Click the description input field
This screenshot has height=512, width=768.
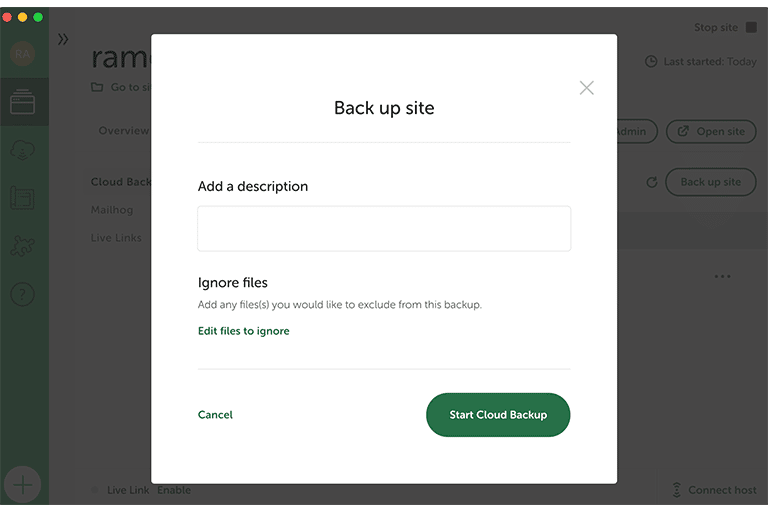384,228
